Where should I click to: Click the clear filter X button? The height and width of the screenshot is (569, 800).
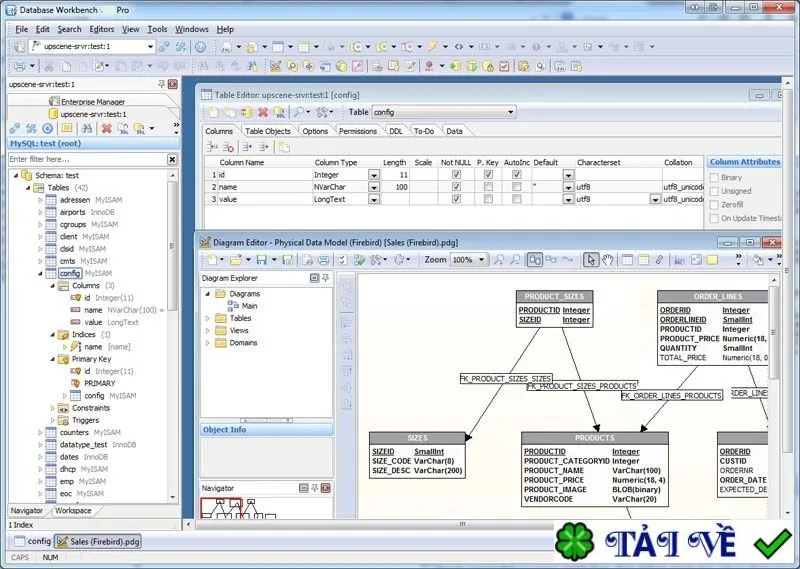(172, 160)
